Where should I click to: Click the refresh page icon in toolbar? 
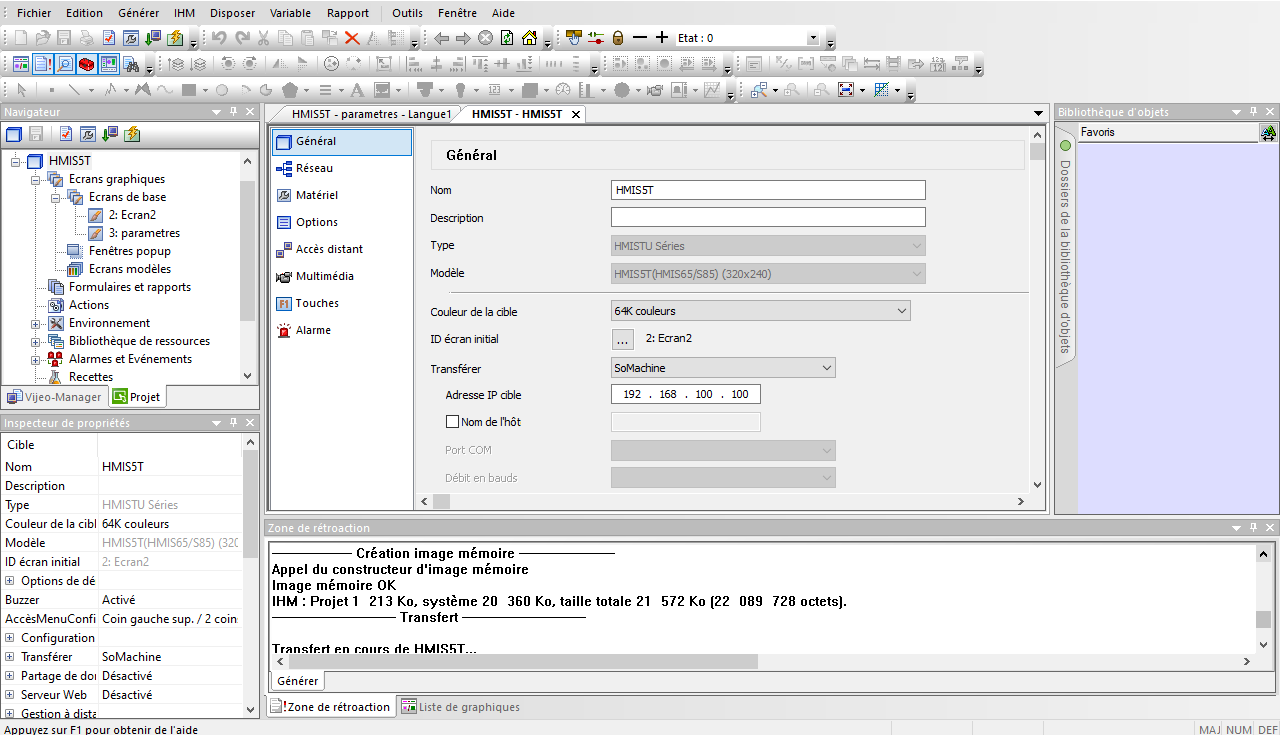pyautogui.click(x=507, y=38)
